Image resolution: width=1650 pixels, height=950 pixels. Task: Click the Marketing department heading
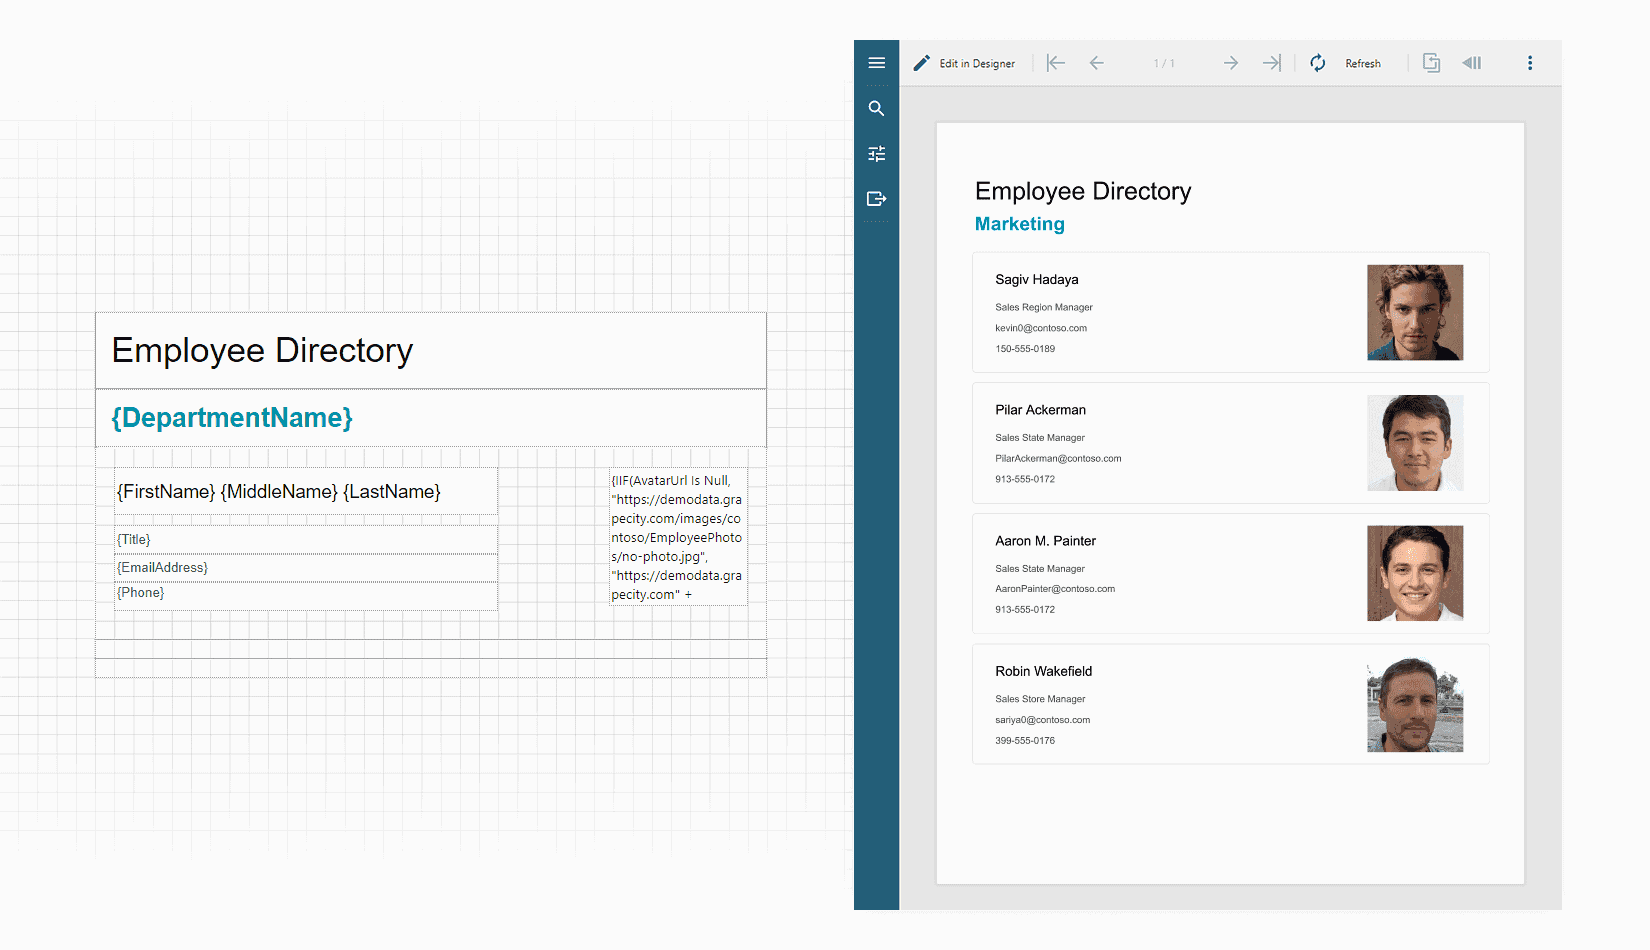(1020, 224)
